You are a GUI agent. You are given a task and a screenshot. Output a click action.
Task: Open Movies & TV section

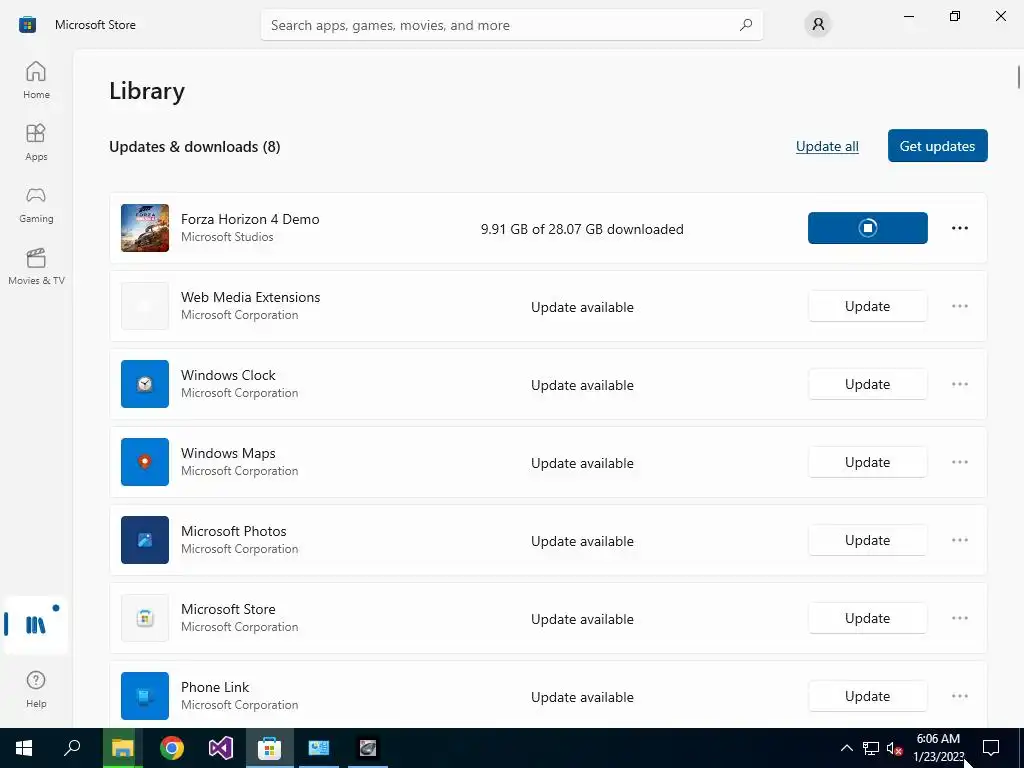click(x=36, y=266)
